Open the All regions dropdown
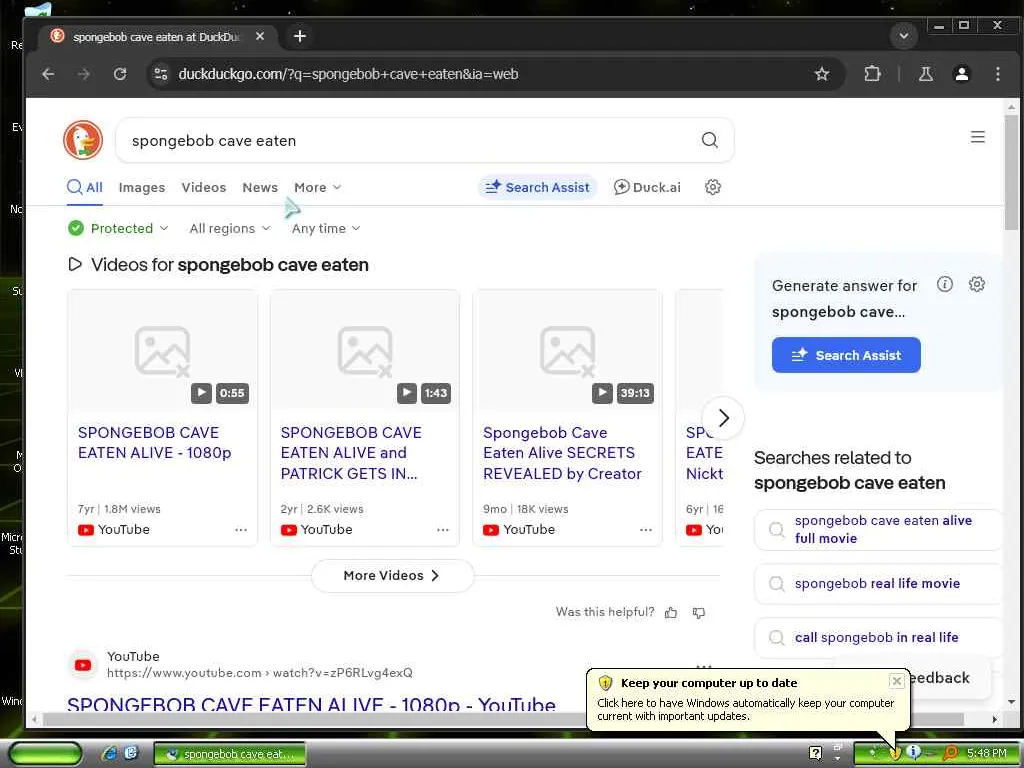Image resolution: width=1024 pixels, height=768 pixels. (x=229, y=229)
